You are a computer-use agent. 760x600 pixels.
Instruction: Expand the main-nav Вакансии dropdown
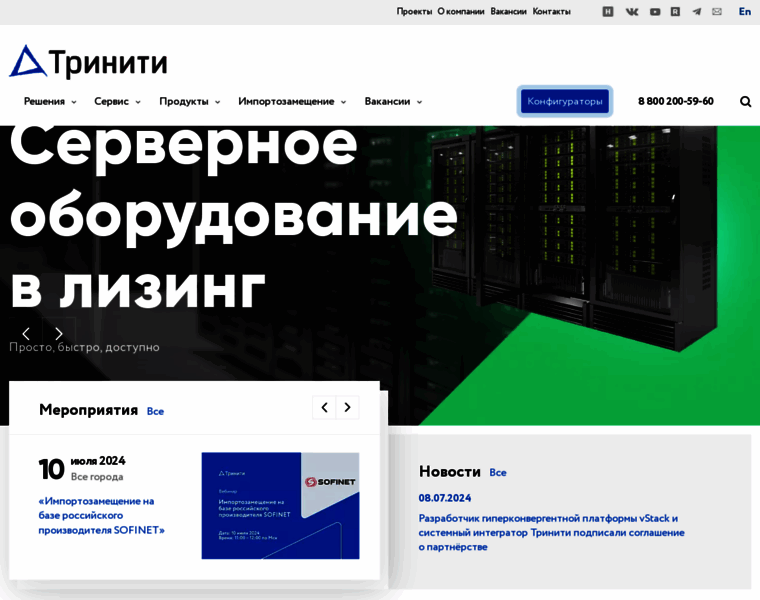[394, 101]
